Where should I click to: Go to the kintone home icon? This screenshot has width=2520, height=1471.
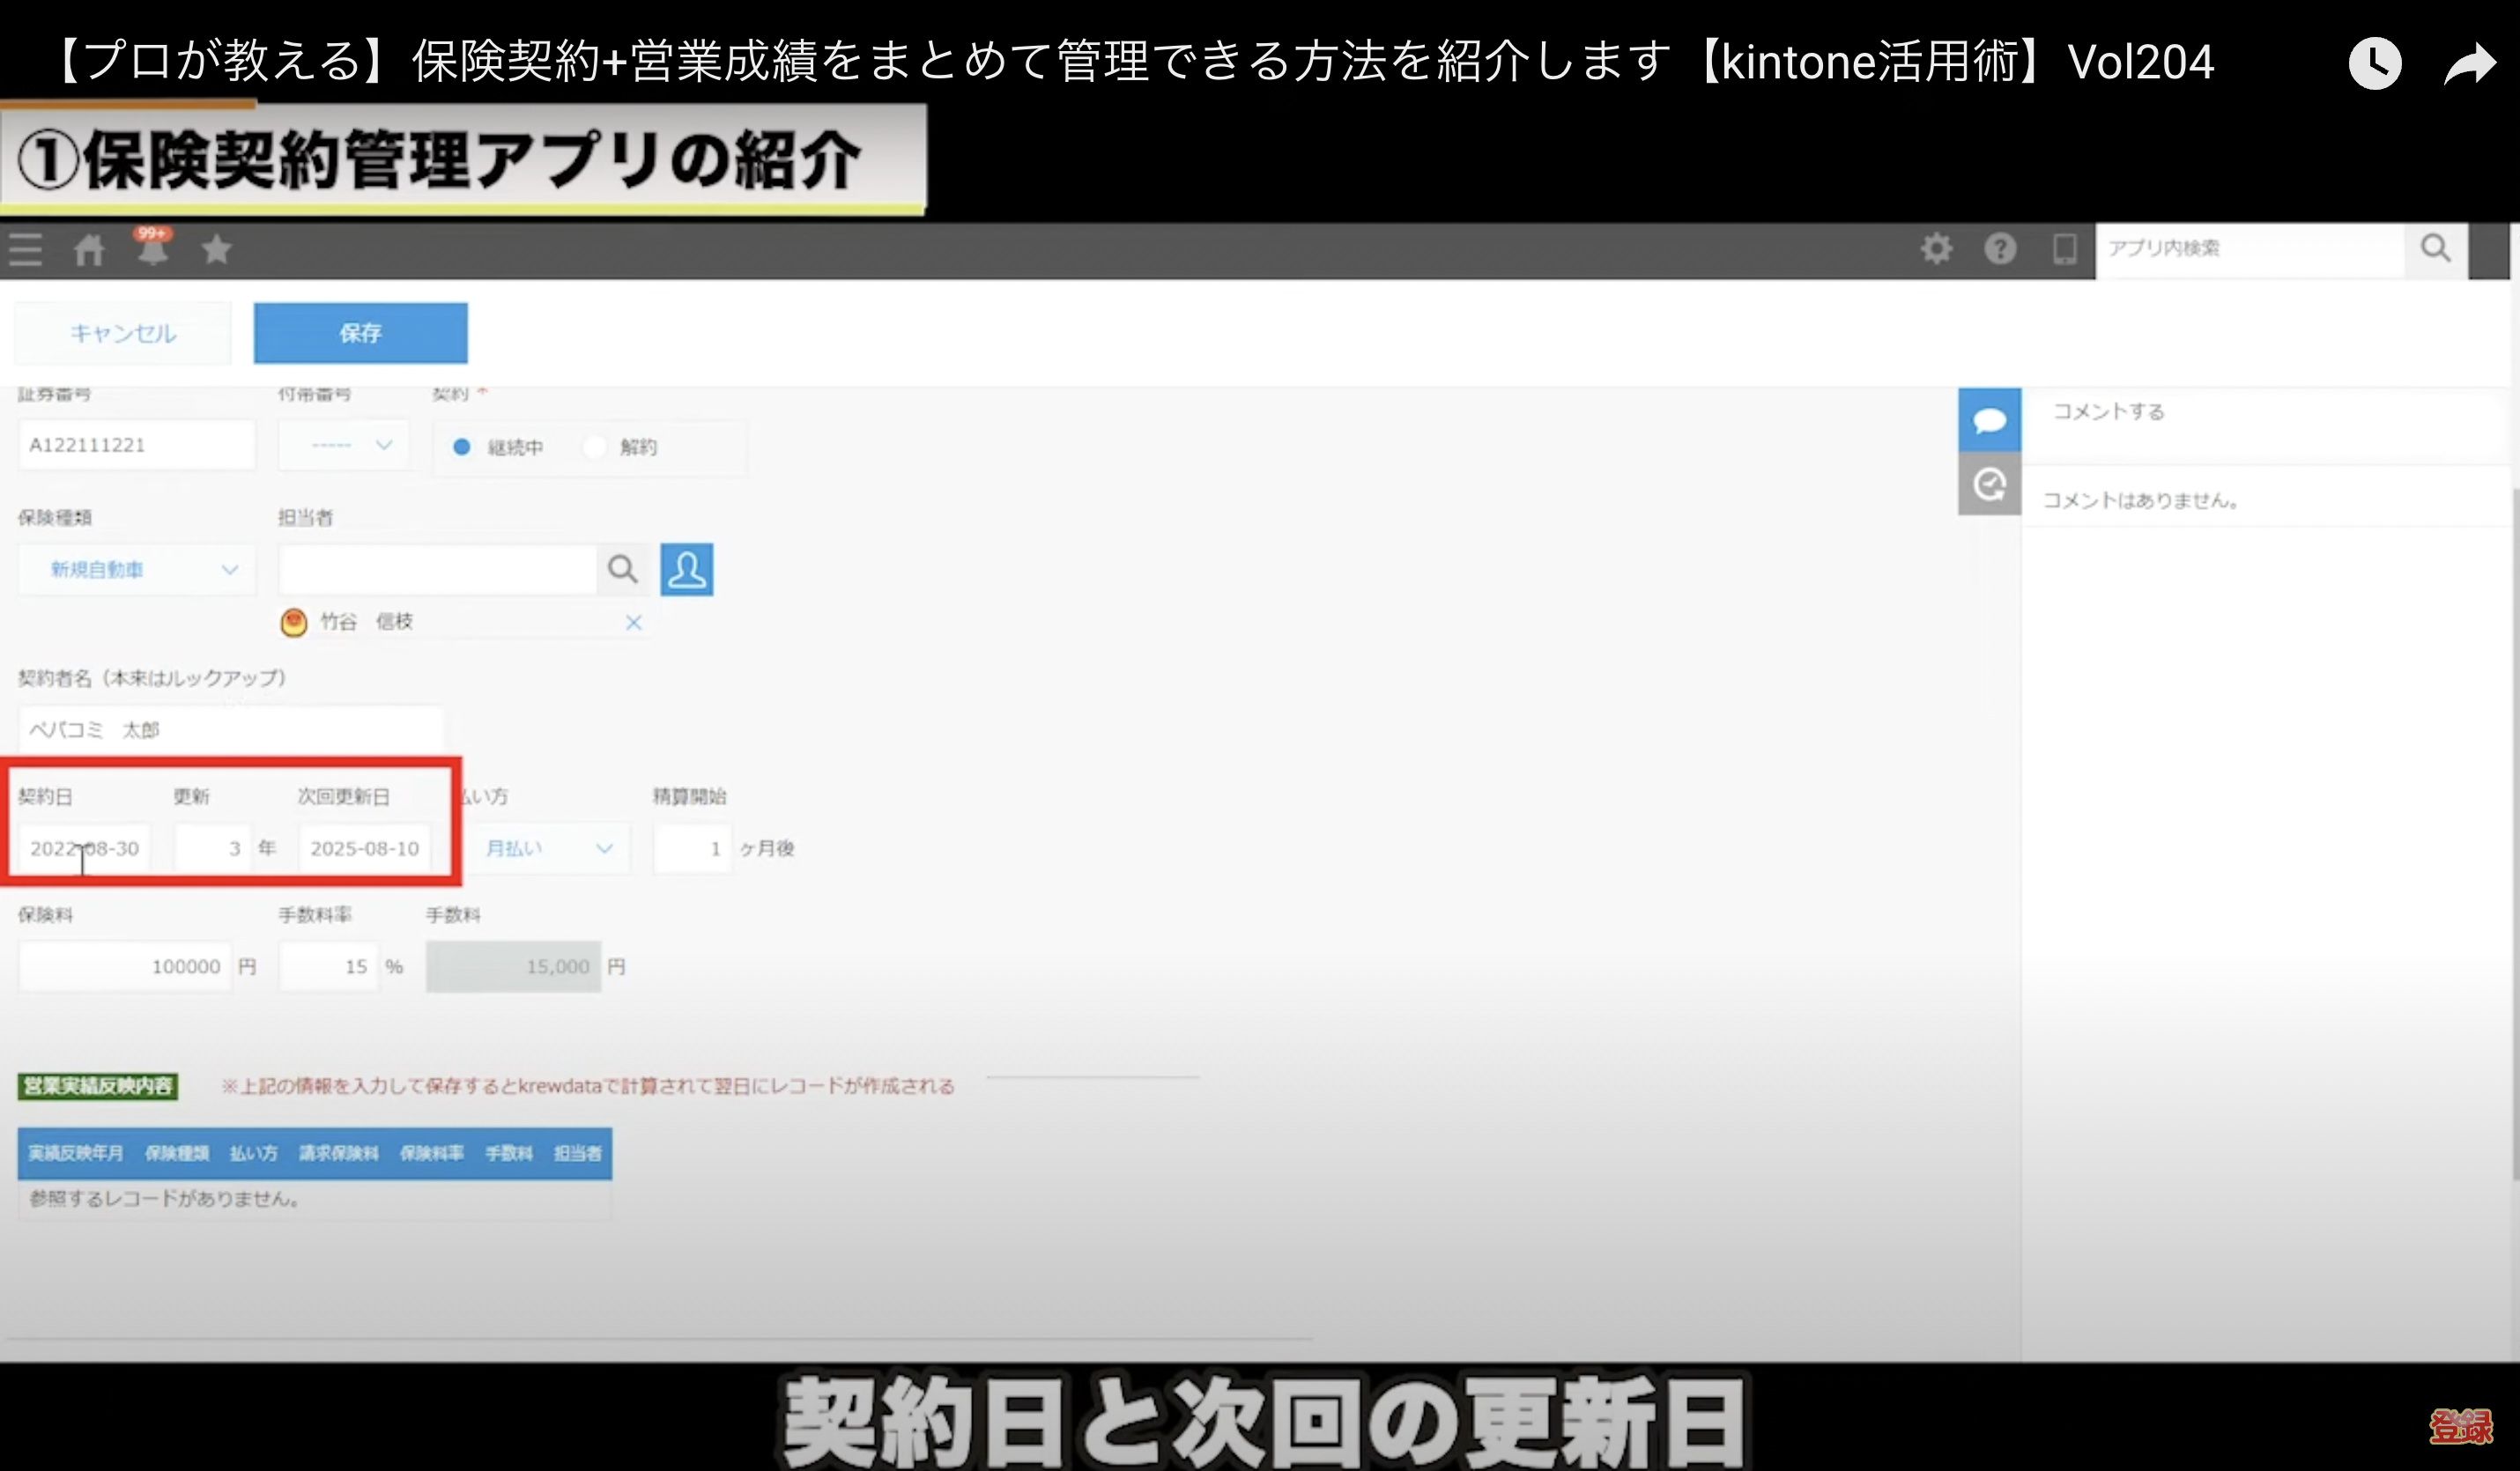(x=89, y=249)
